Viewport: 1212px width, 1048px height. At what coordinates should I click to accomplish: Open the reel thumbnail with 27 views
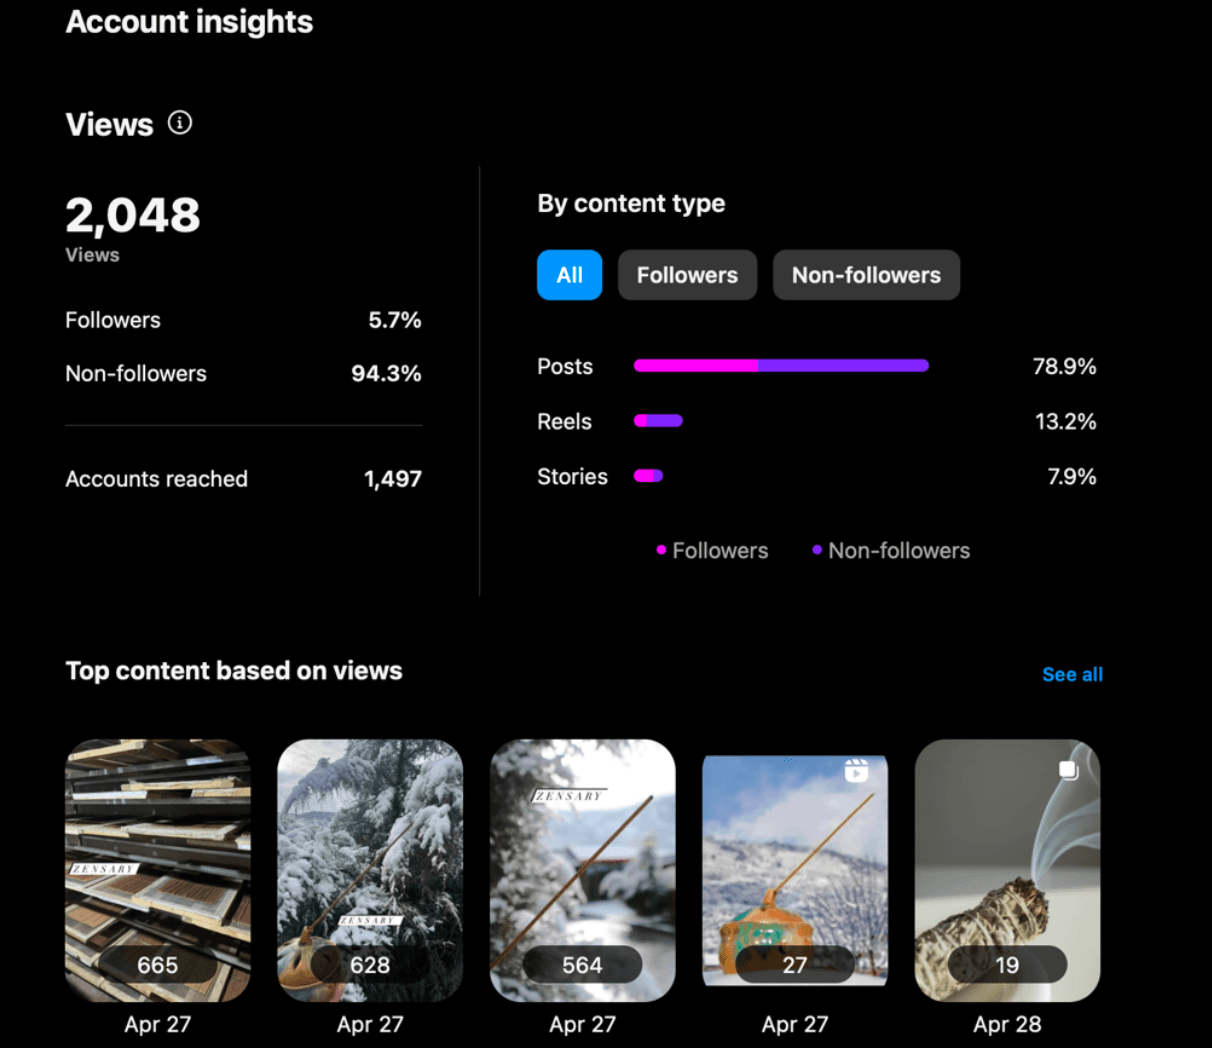(795, 871)
